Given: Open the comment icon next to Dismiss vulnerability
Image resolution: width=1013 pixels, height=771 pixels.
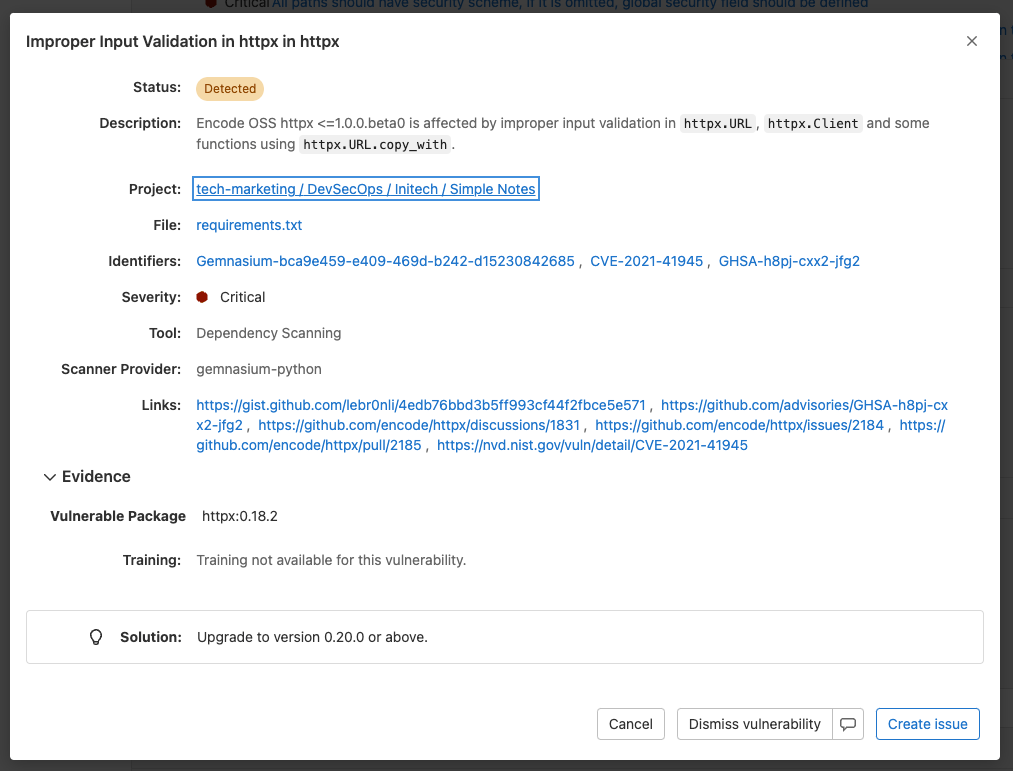Looking at the screenshot, I should tap(848, 723).
